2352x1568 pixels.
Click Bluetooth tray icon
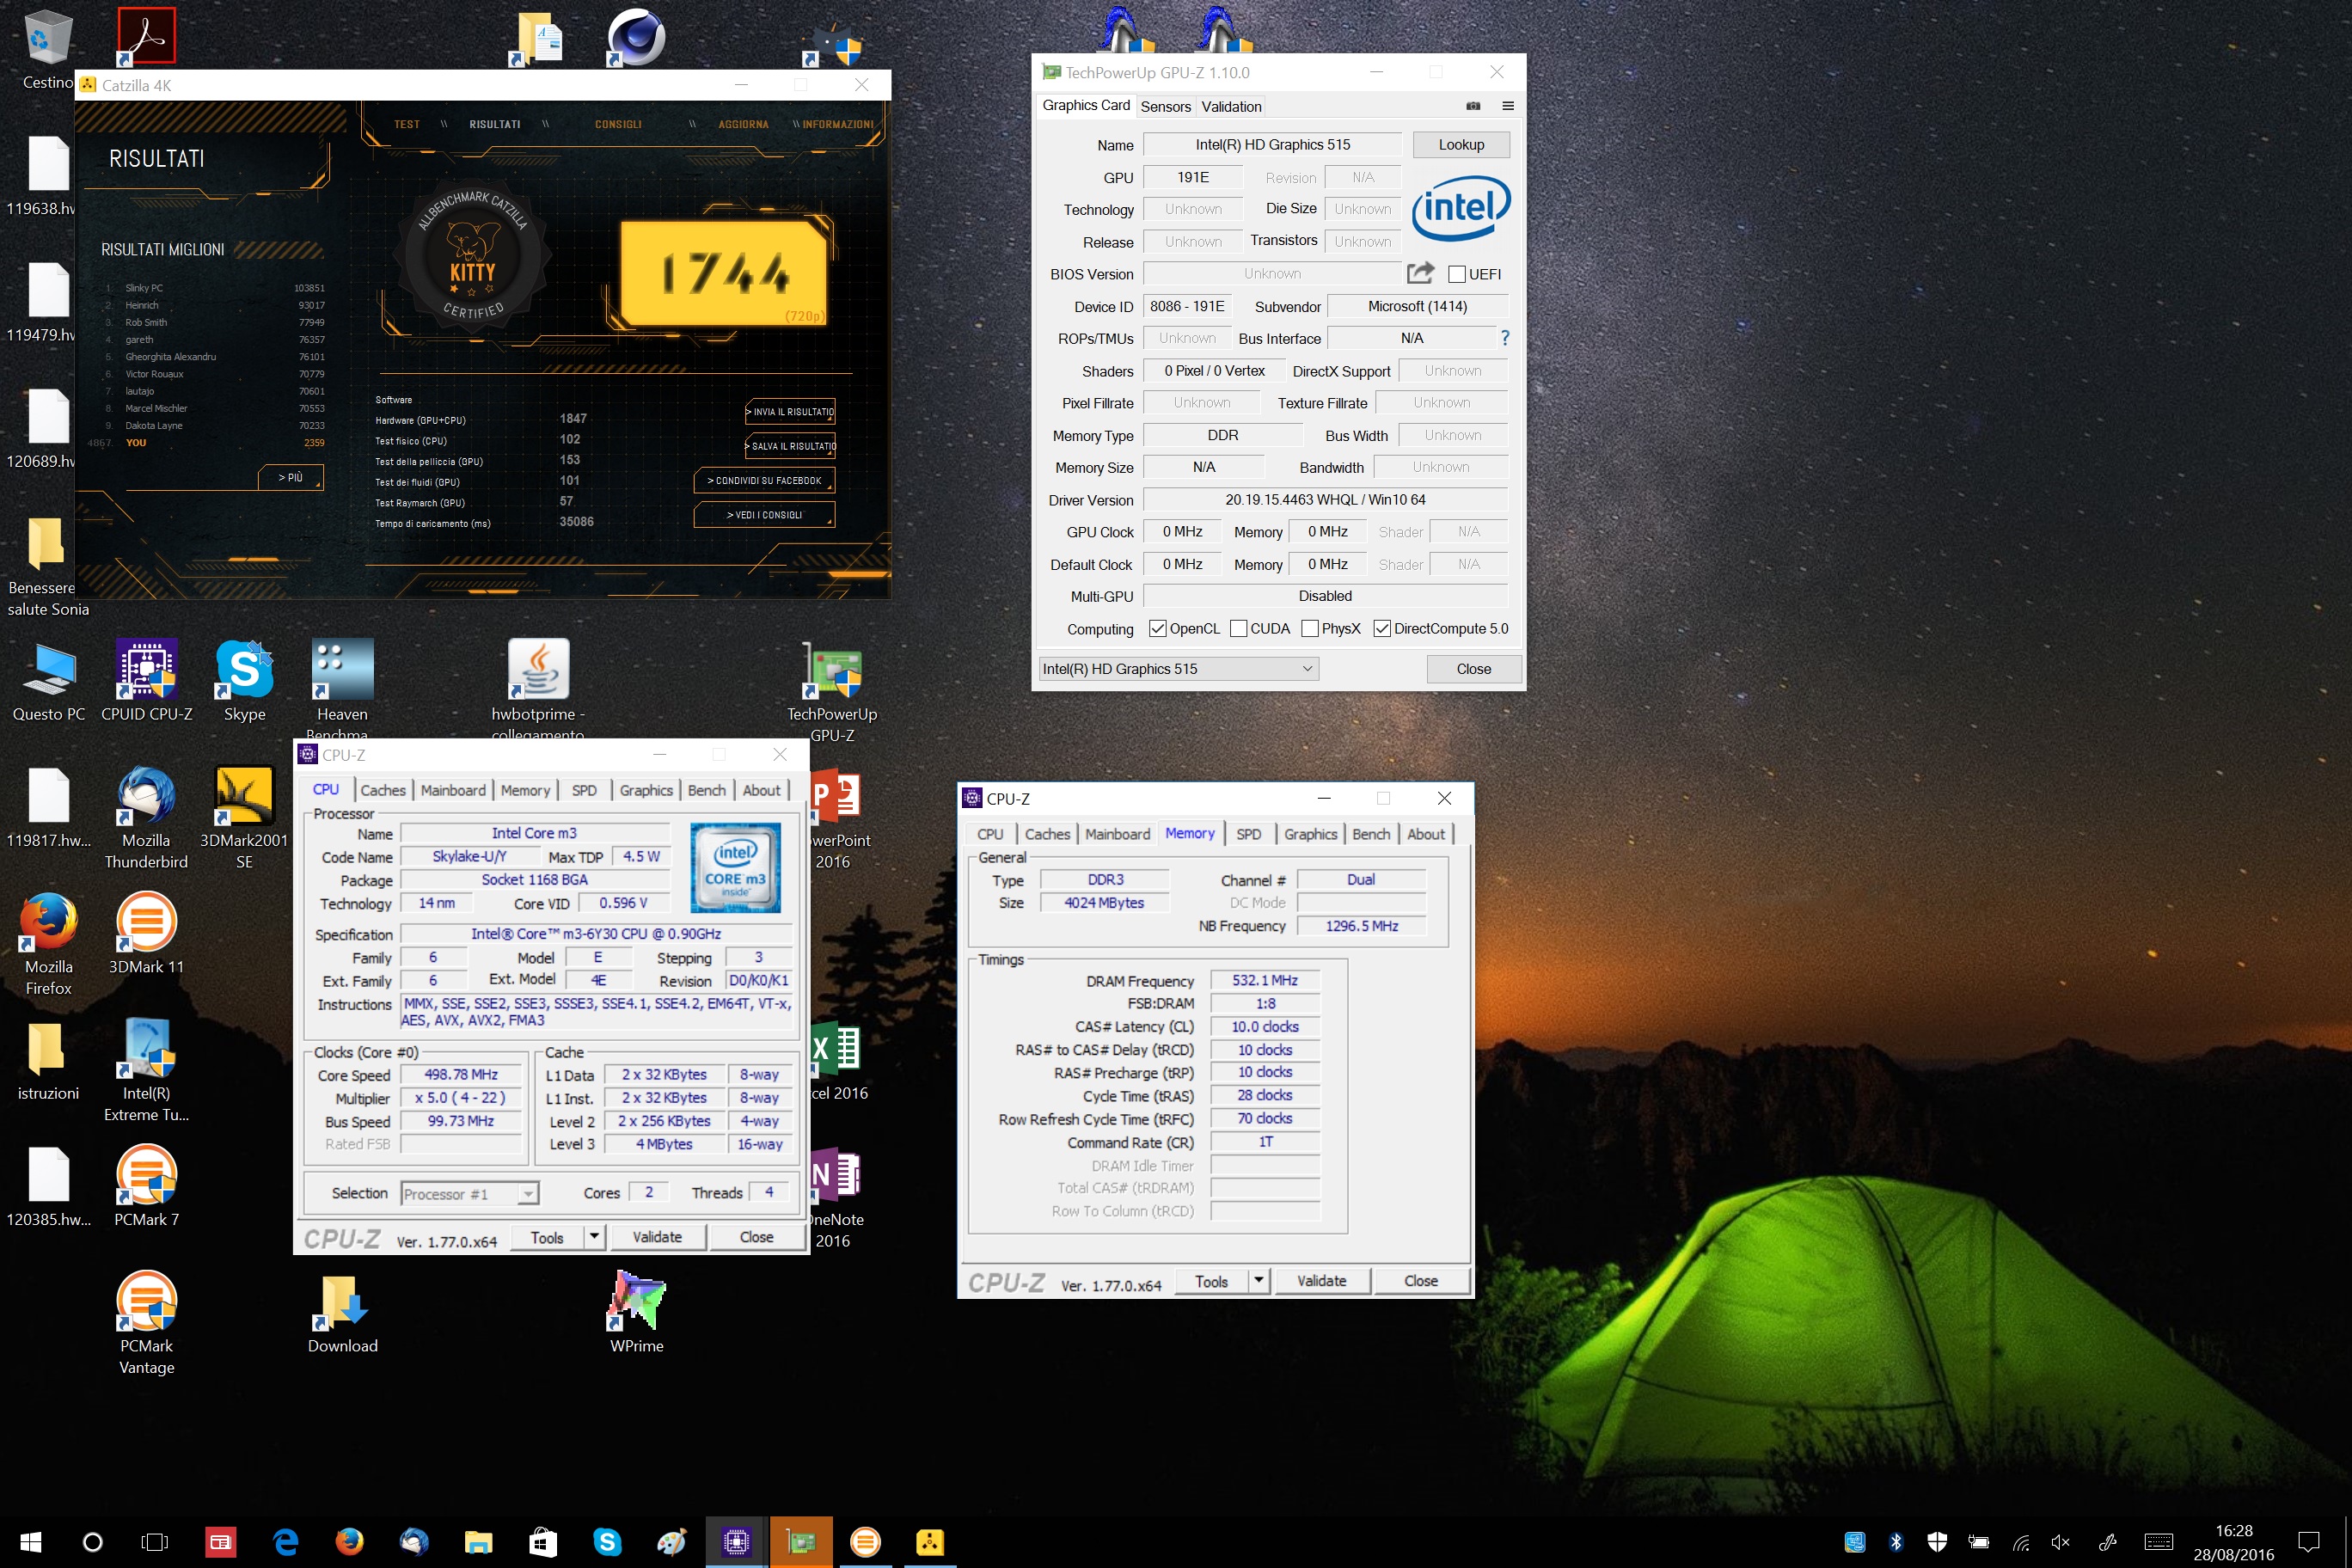click(1895, 1541)
